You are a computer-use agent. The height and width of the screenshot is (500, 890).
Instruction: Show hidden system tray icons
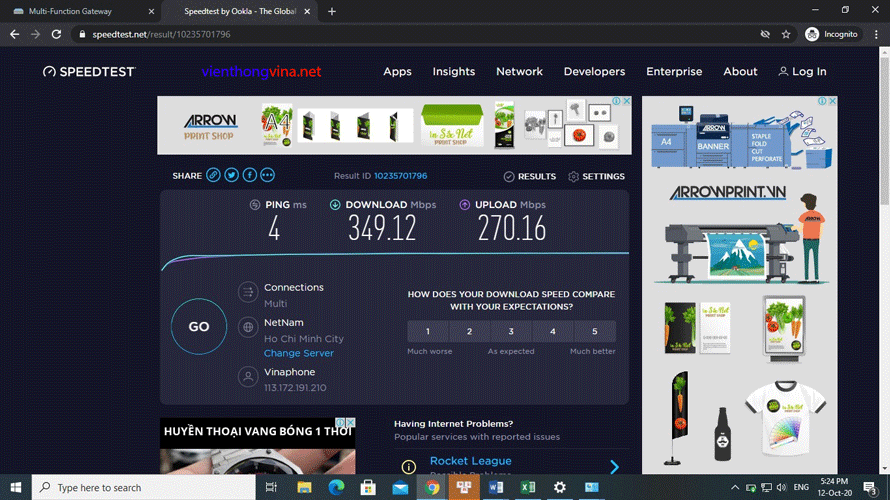pyautogui.click(x=736, y=487)
